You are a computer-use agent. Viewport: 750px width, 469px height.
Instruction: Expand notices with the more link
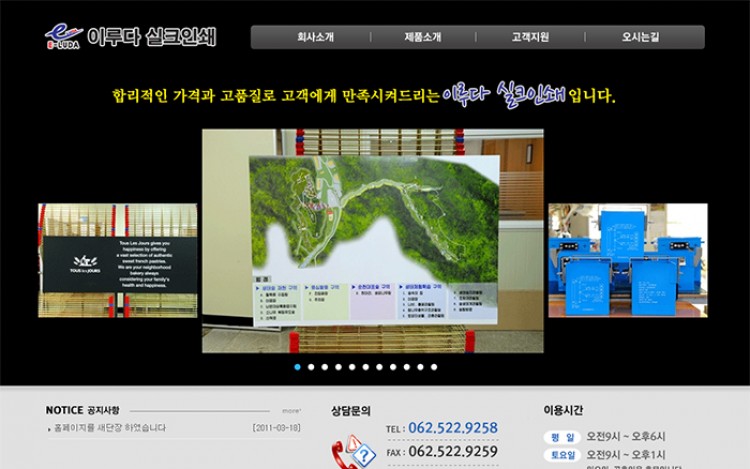point(290,410)
